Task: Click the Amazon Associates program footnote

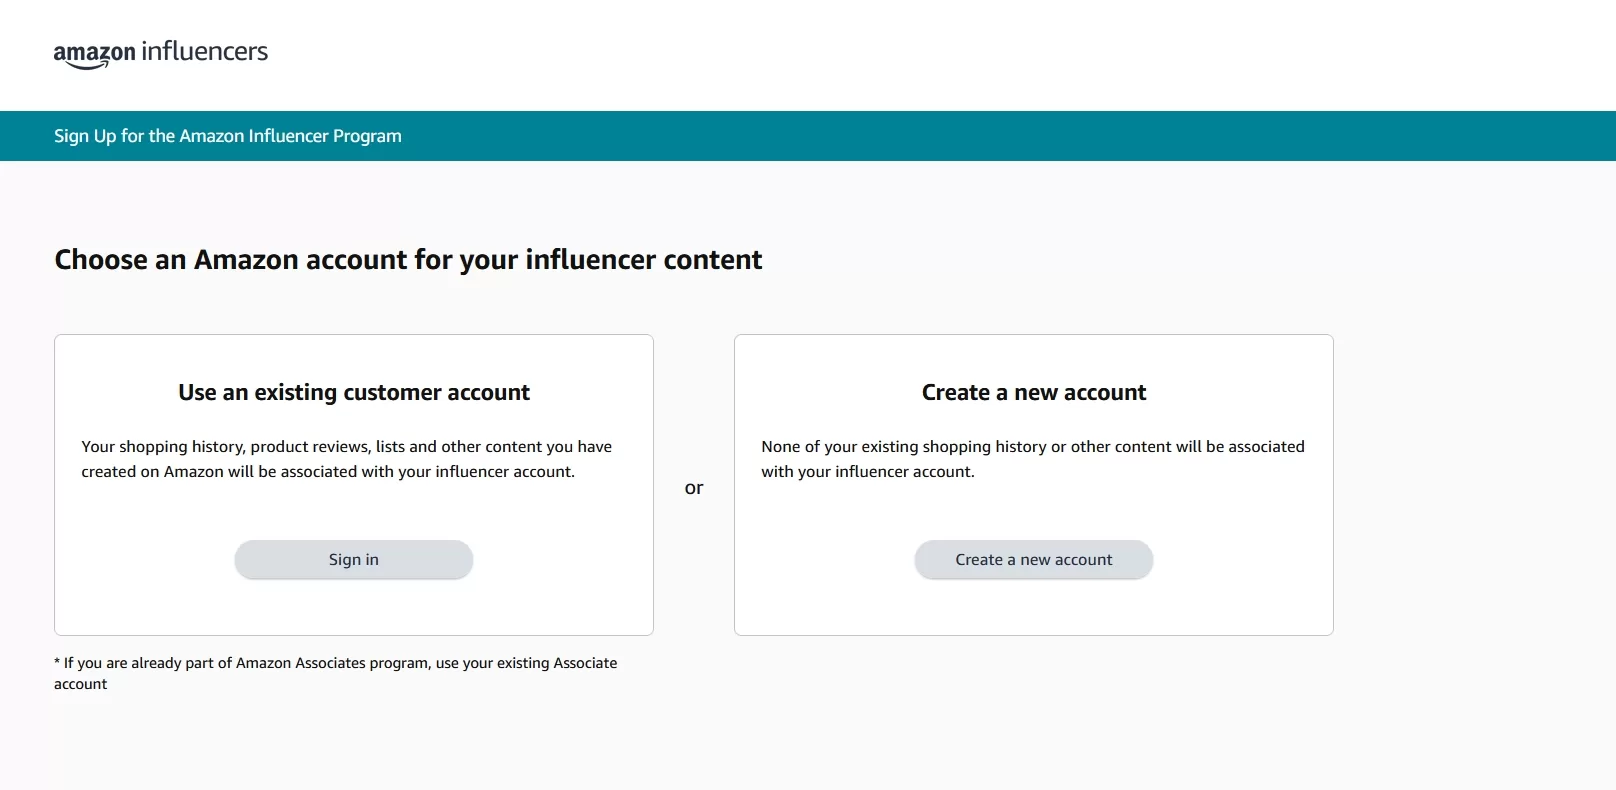Action: [x=336, y=673]
